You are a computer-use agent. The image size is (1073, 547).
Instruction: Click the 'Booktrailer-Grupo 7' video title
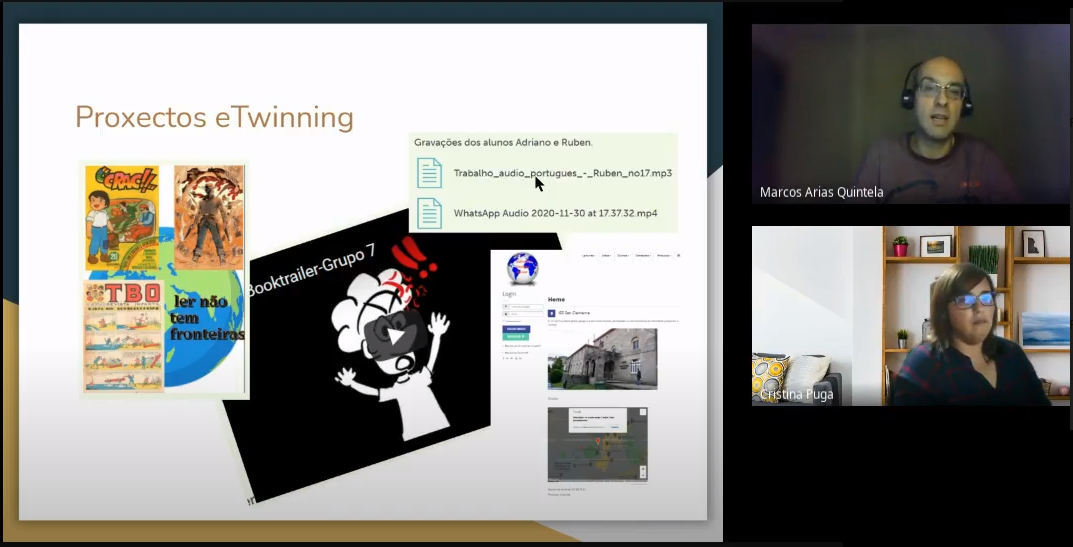[311, 270]
